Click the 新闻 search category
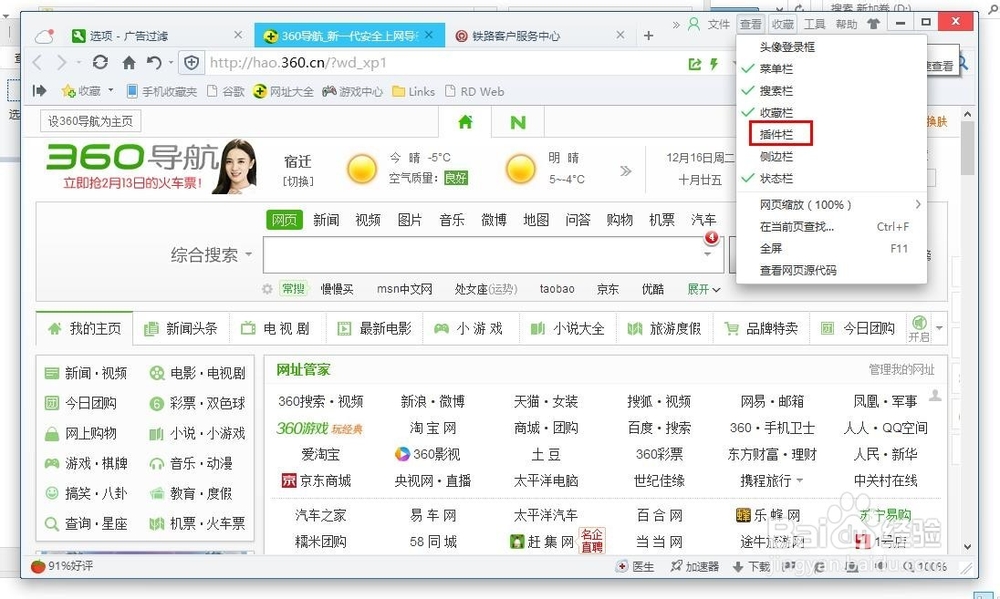The height and width of the screenshot is (599, 1000). (x=326, y=220)
